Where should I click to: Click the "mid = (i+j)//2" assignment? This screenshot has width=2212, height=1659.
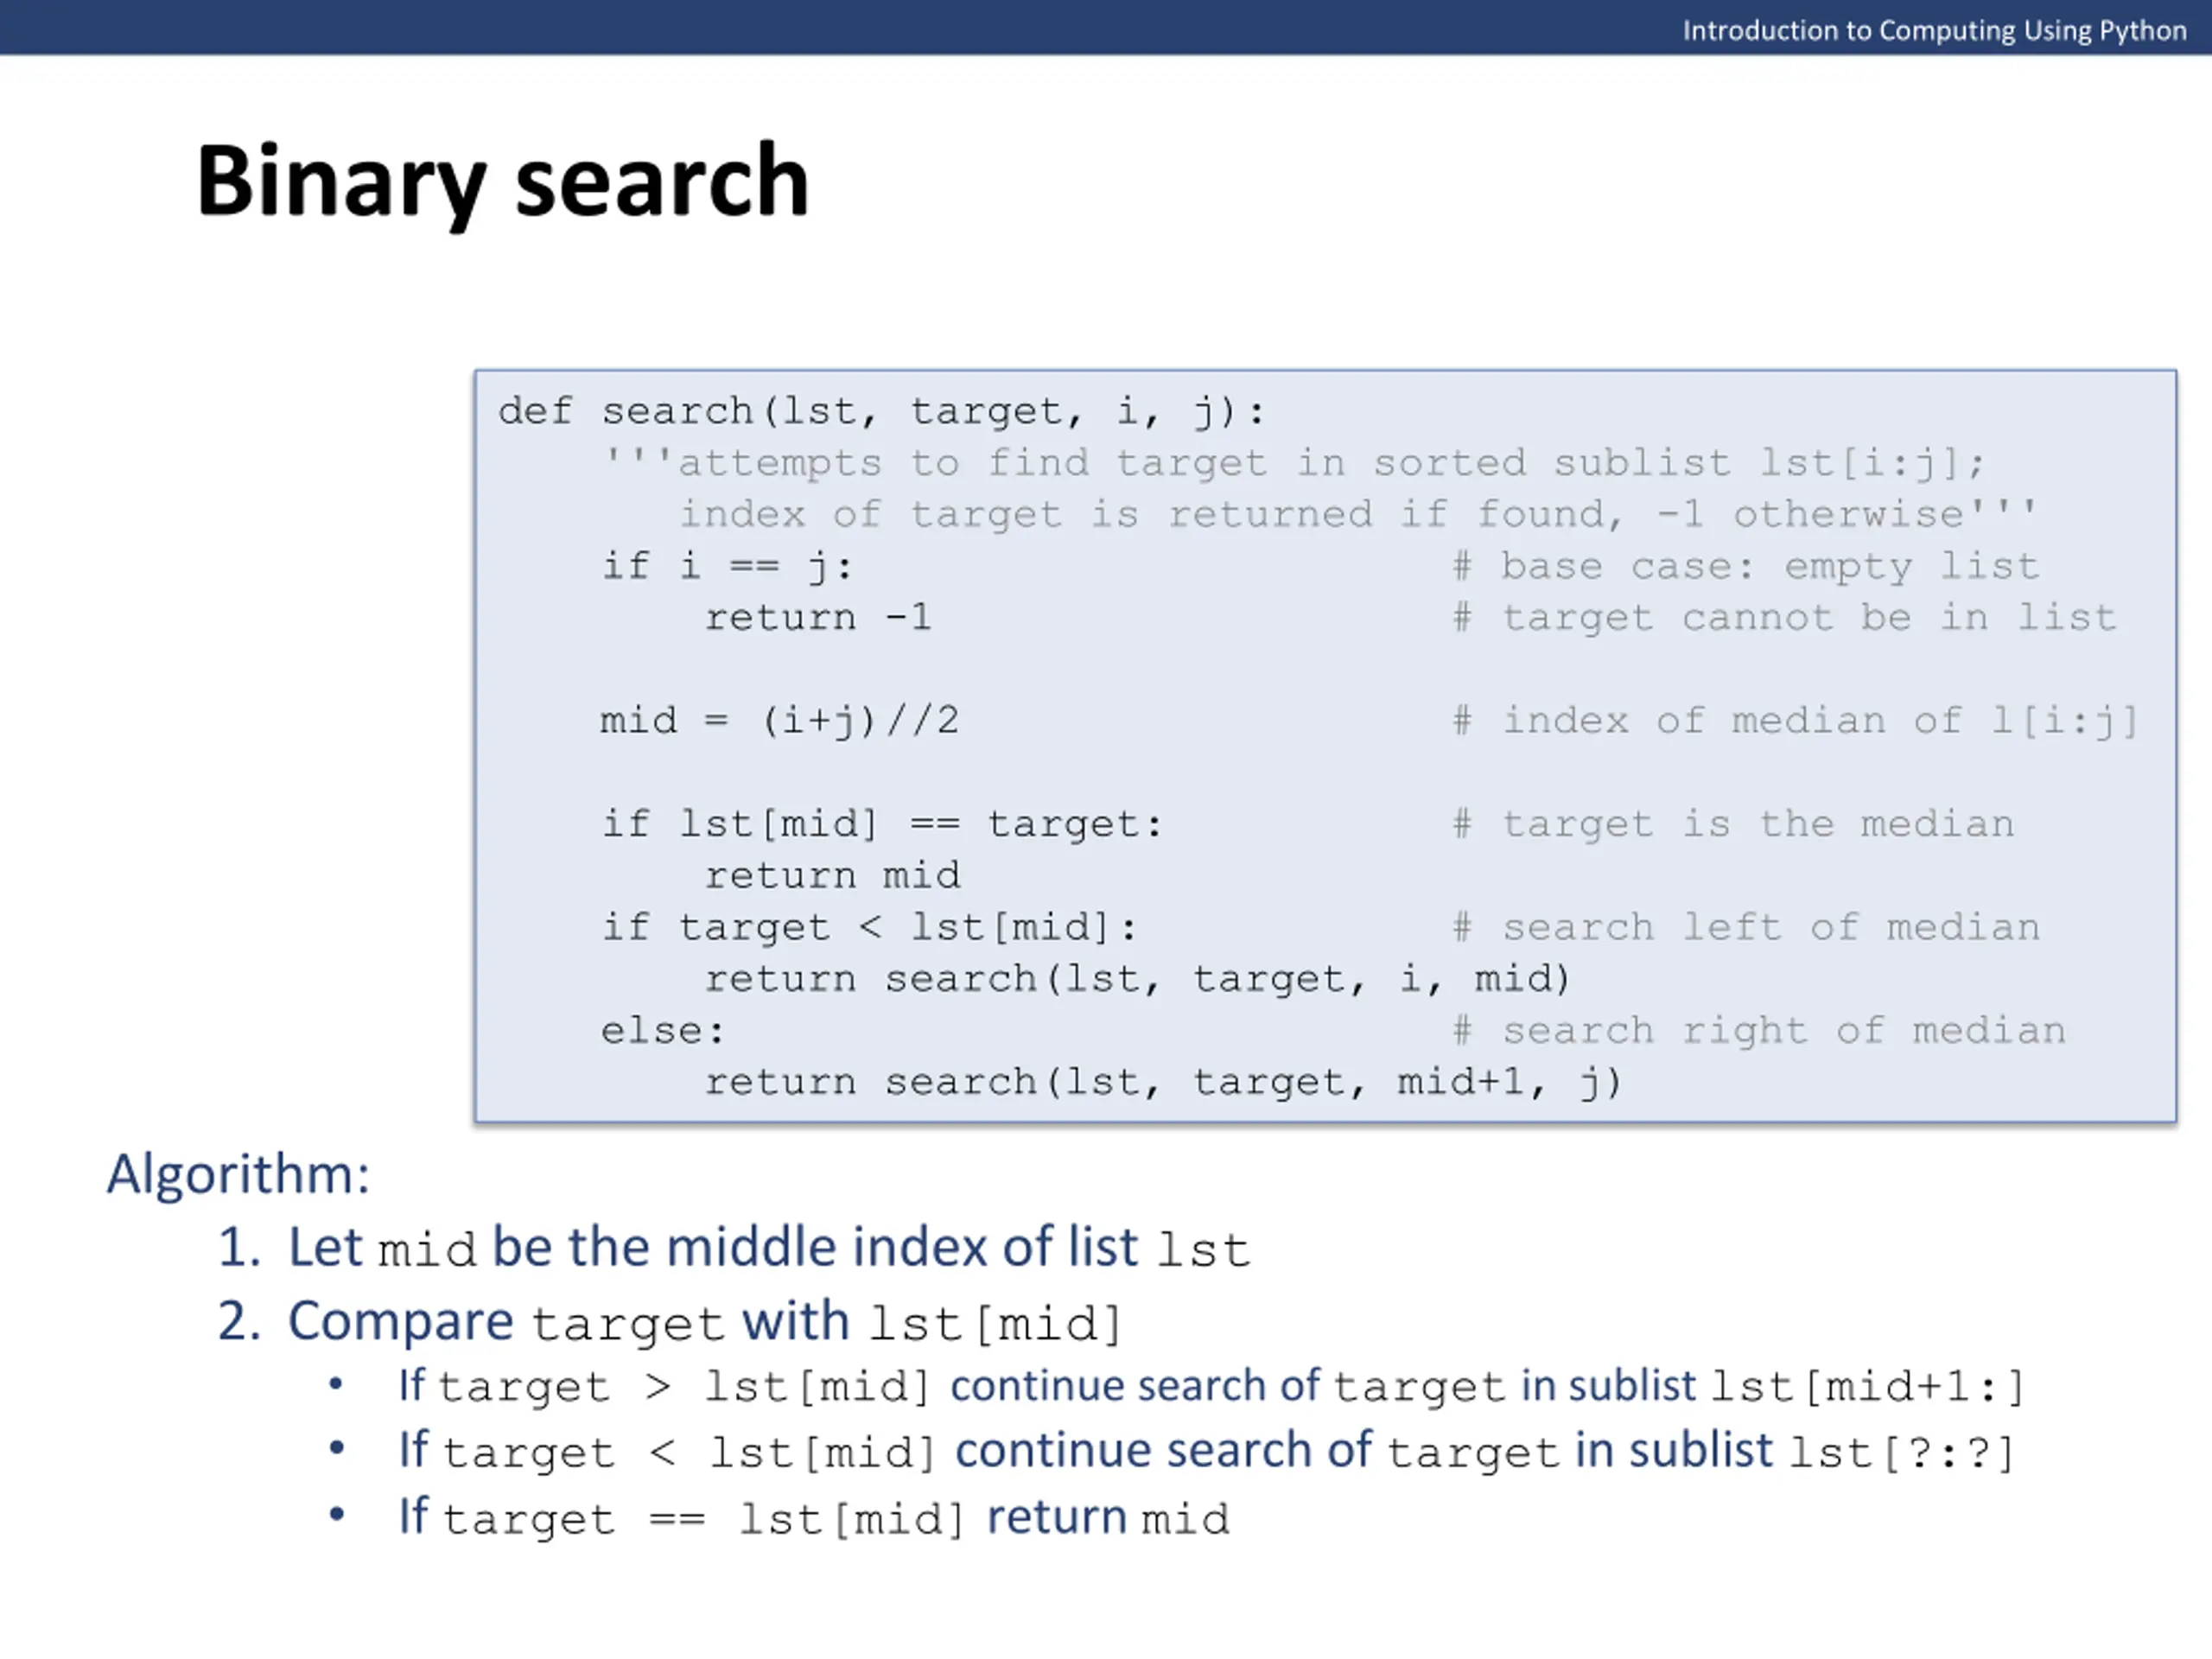(x=779, y=721)
